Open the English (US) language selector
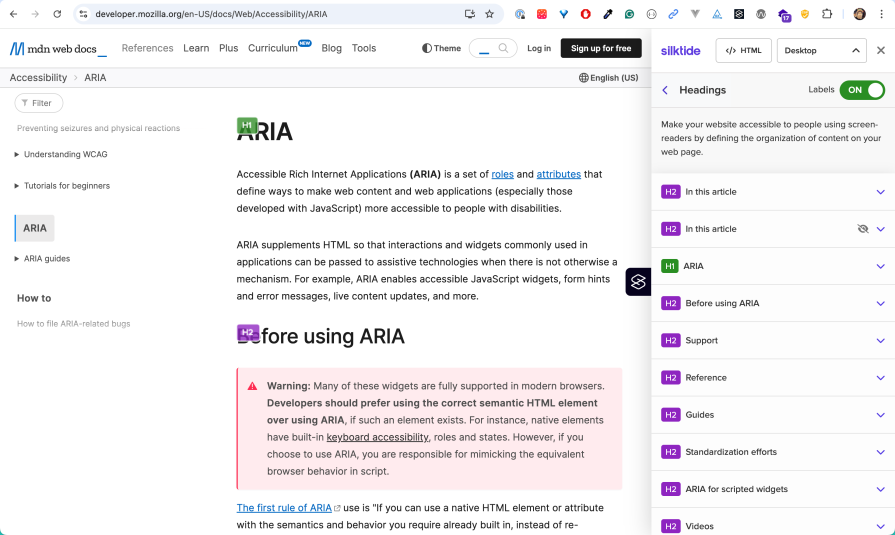 [x=608, y=78]
